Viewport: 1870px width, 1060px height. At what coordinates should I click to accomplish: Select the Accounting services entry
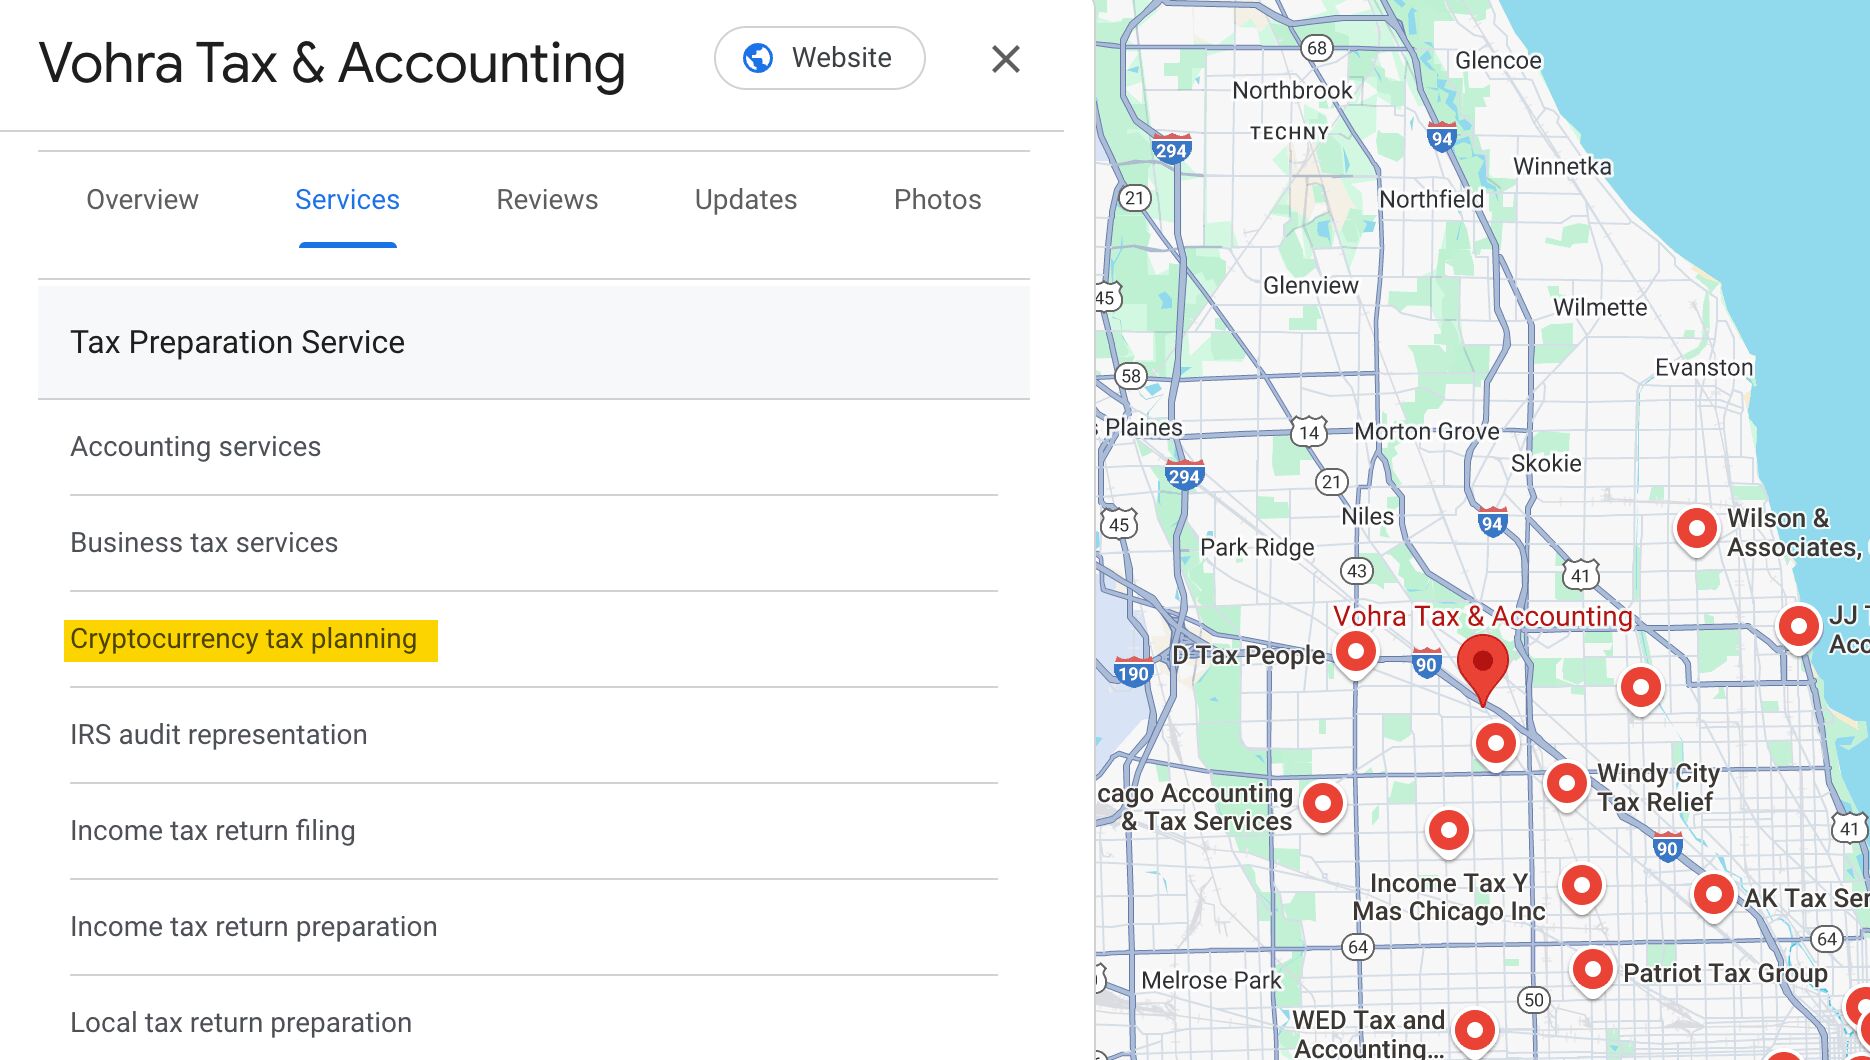click(x=534, y=447)
